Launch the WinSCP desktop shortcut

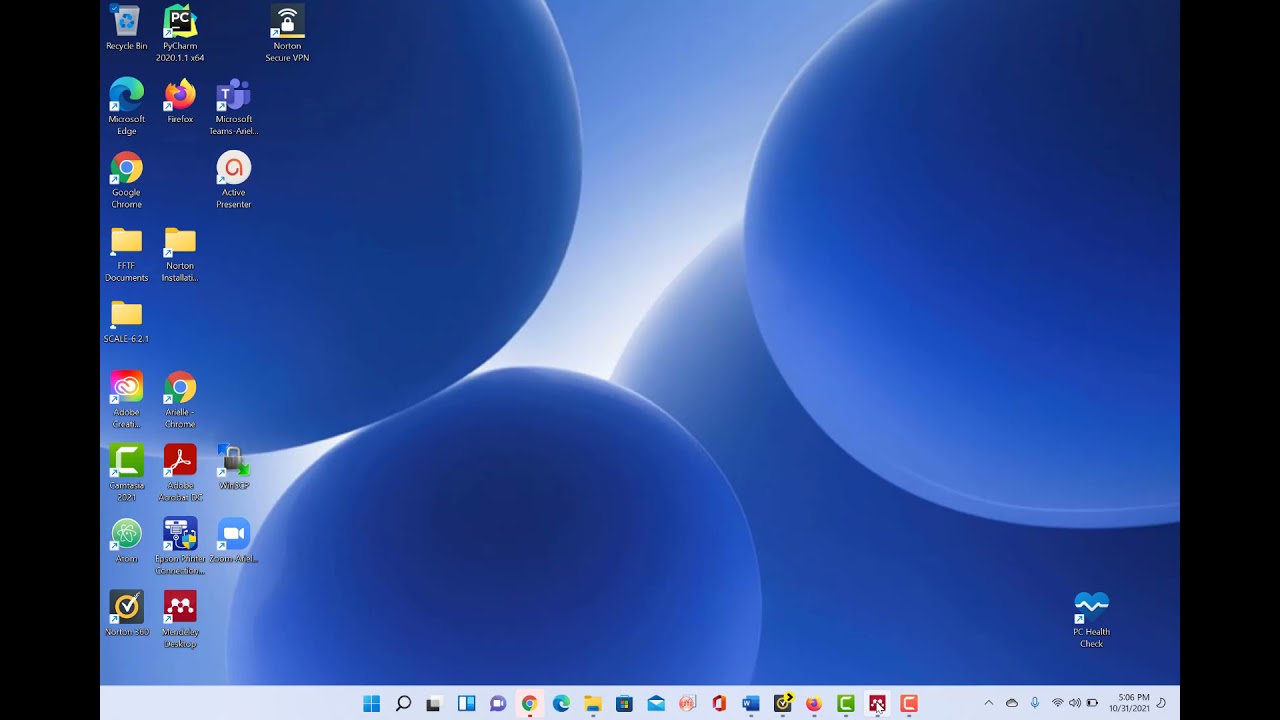point(233,461)
